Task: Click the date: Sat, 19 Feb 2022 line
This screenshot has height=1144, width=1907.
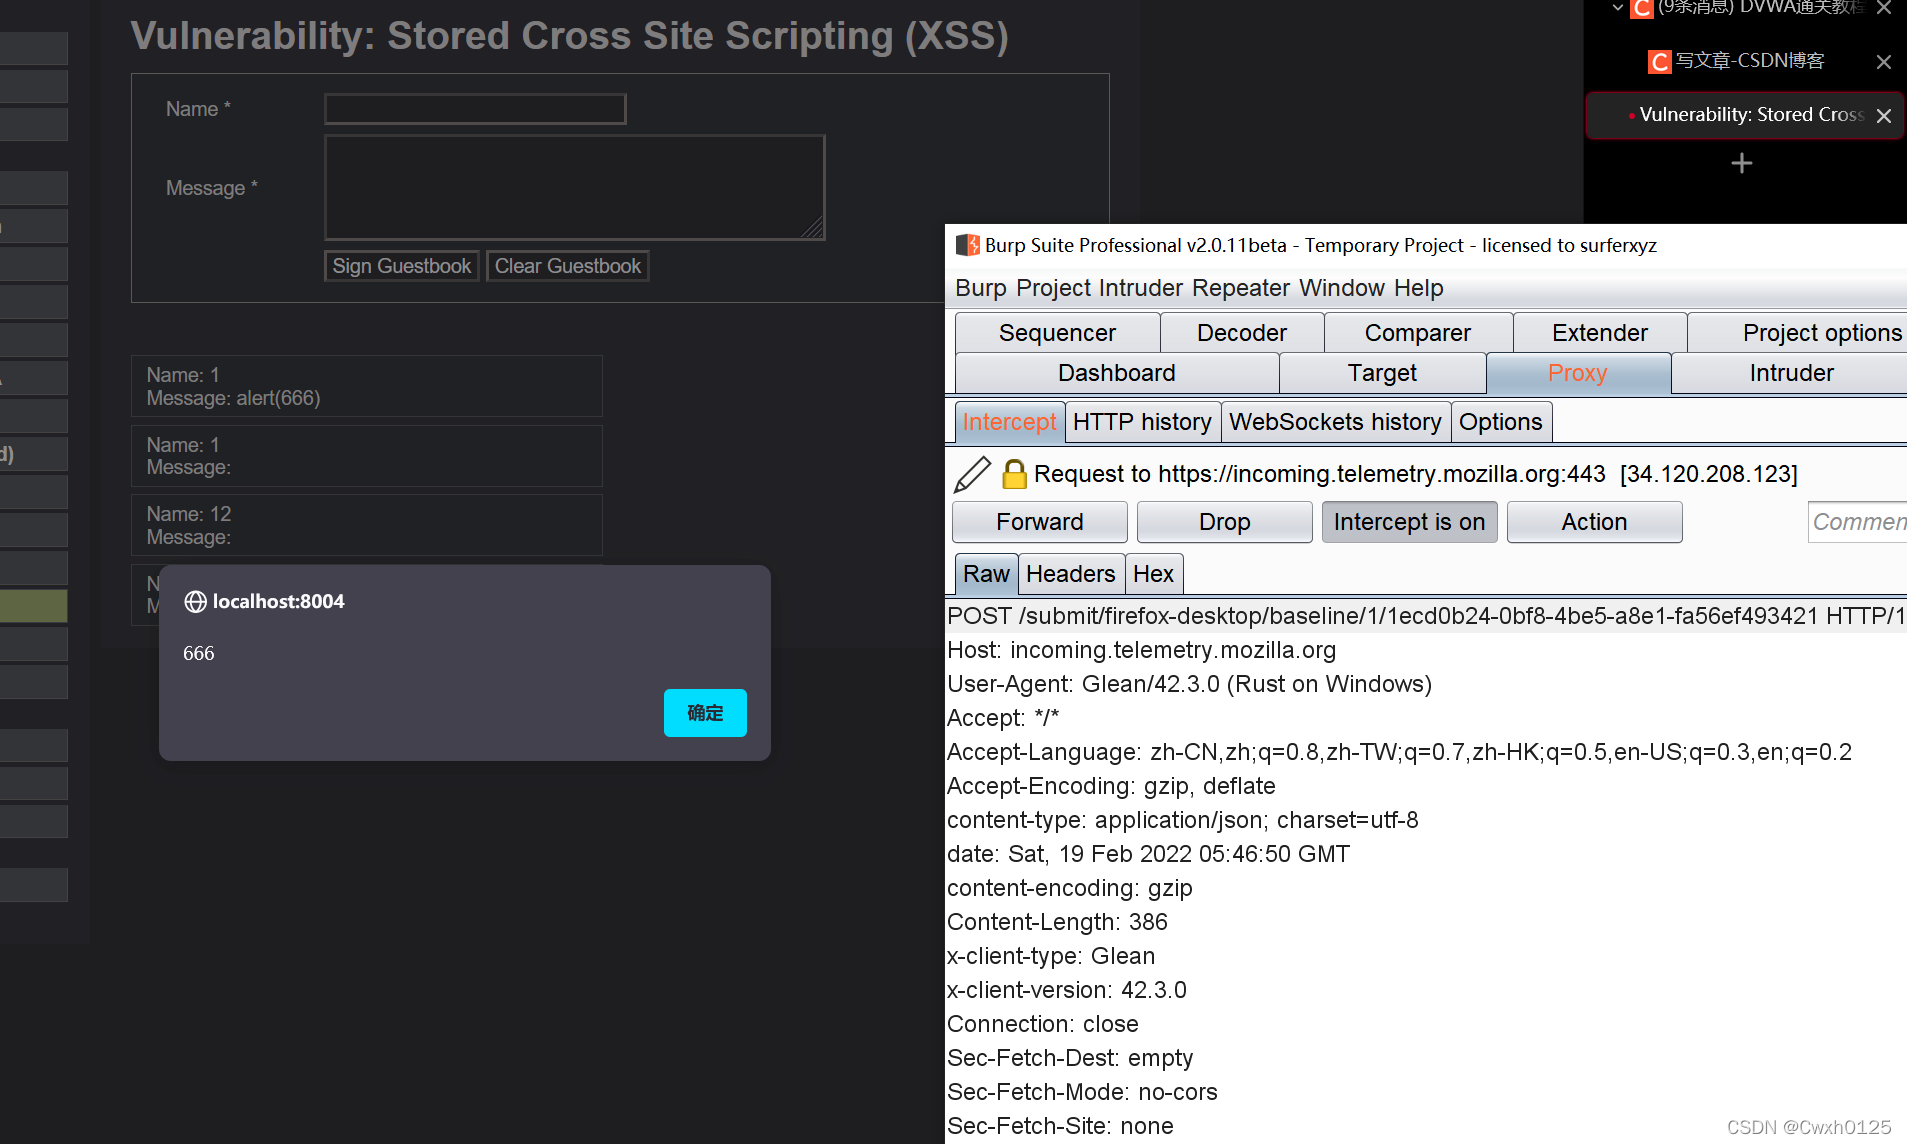Action: [1148, 854]
